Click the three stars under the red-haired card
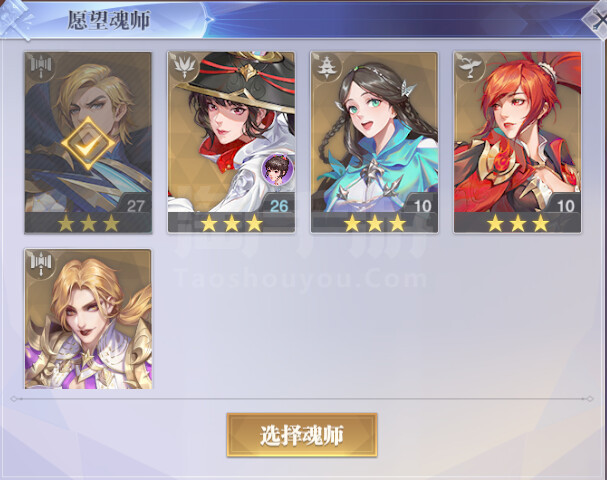607x480 pixels. point(518,223)
